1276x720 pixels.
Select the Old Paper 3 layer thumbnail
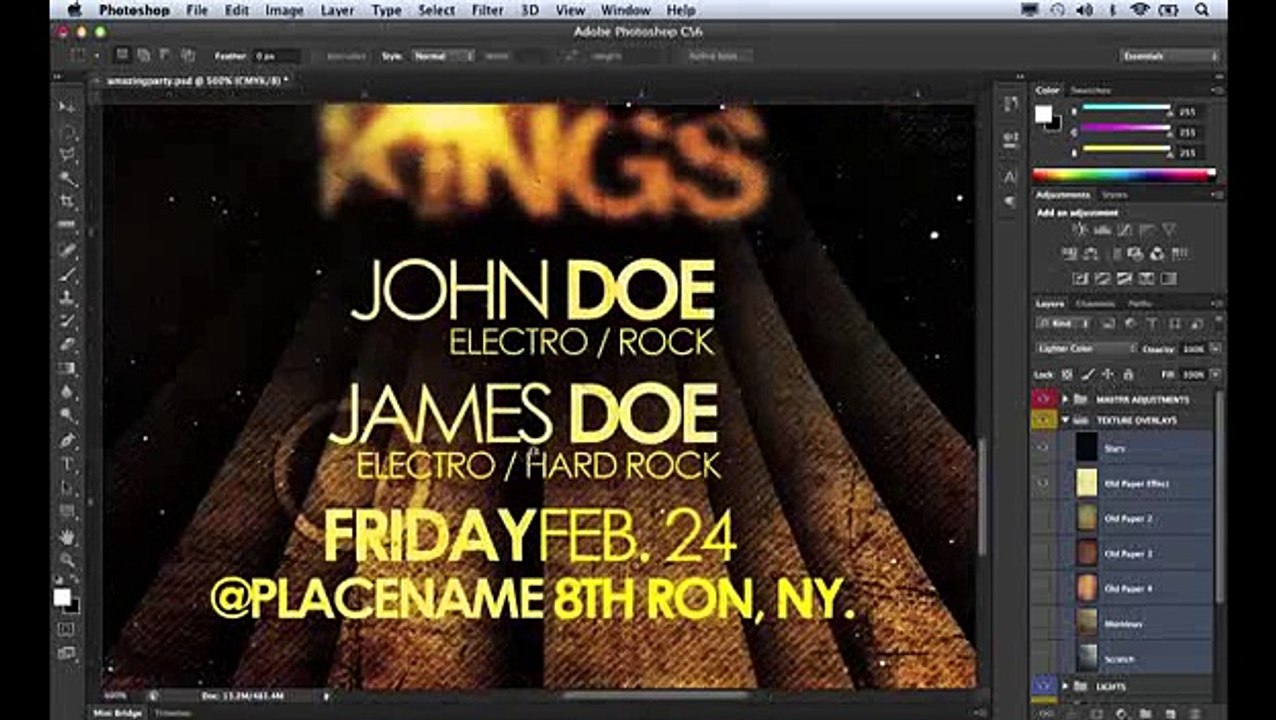1086,553
